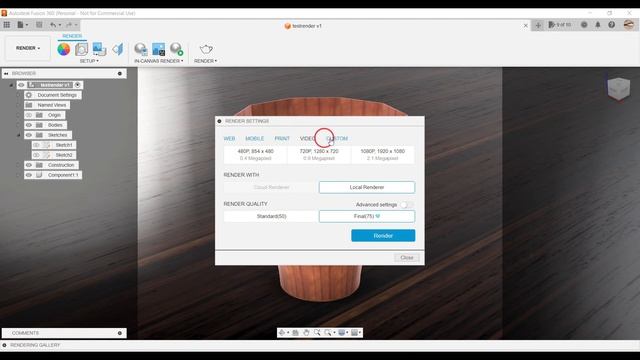Choose 1080P 1920 x 1080 resolution
This screenshot has width=640, height=360.
pos(382,155)
